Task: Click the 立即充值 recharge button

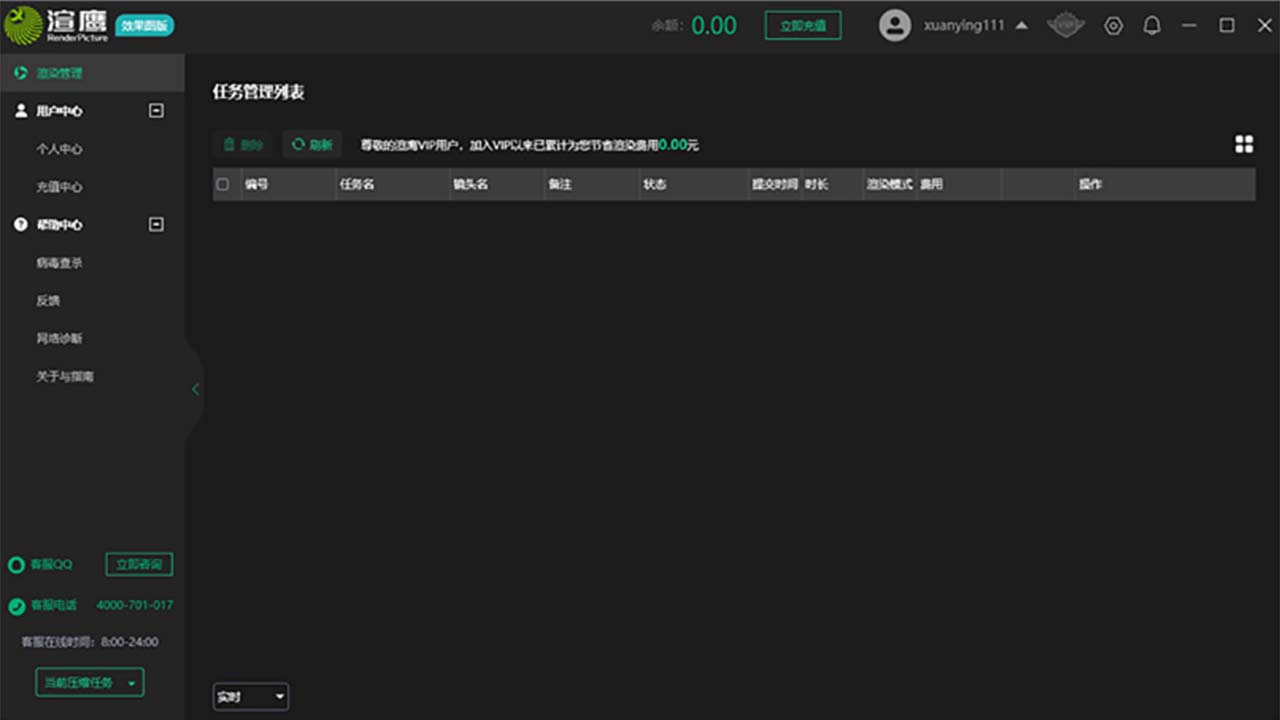Action: click(802, 26)
